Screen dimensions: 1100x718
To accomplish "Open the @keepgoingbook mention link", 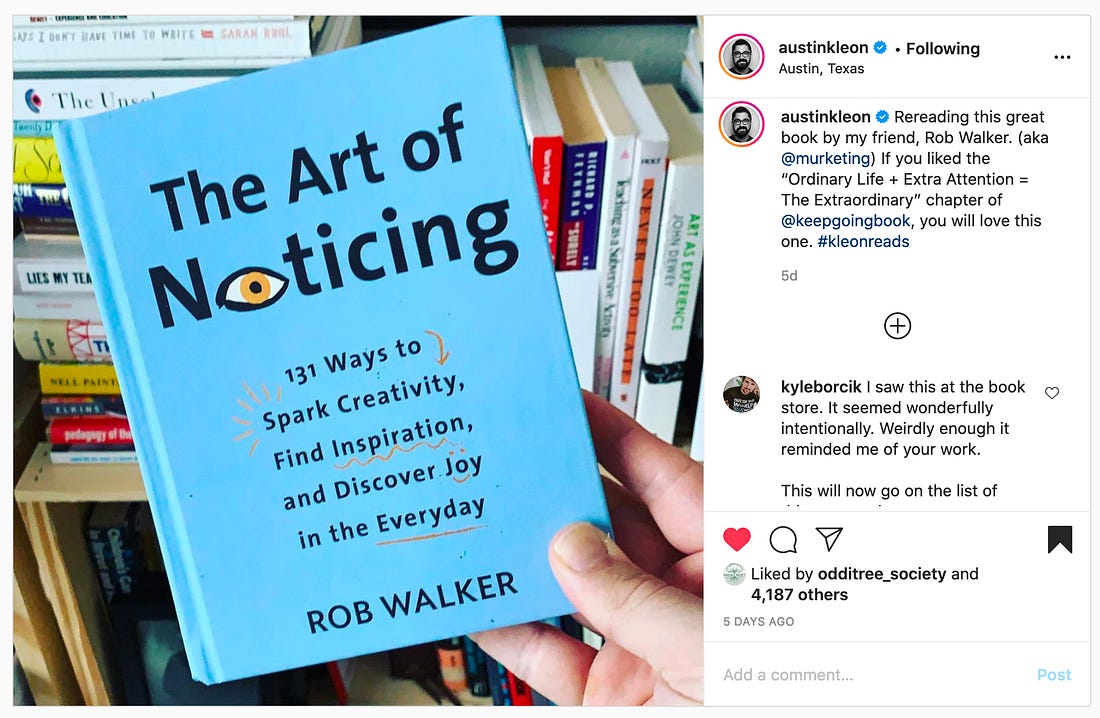I will [x=845, y=220].
